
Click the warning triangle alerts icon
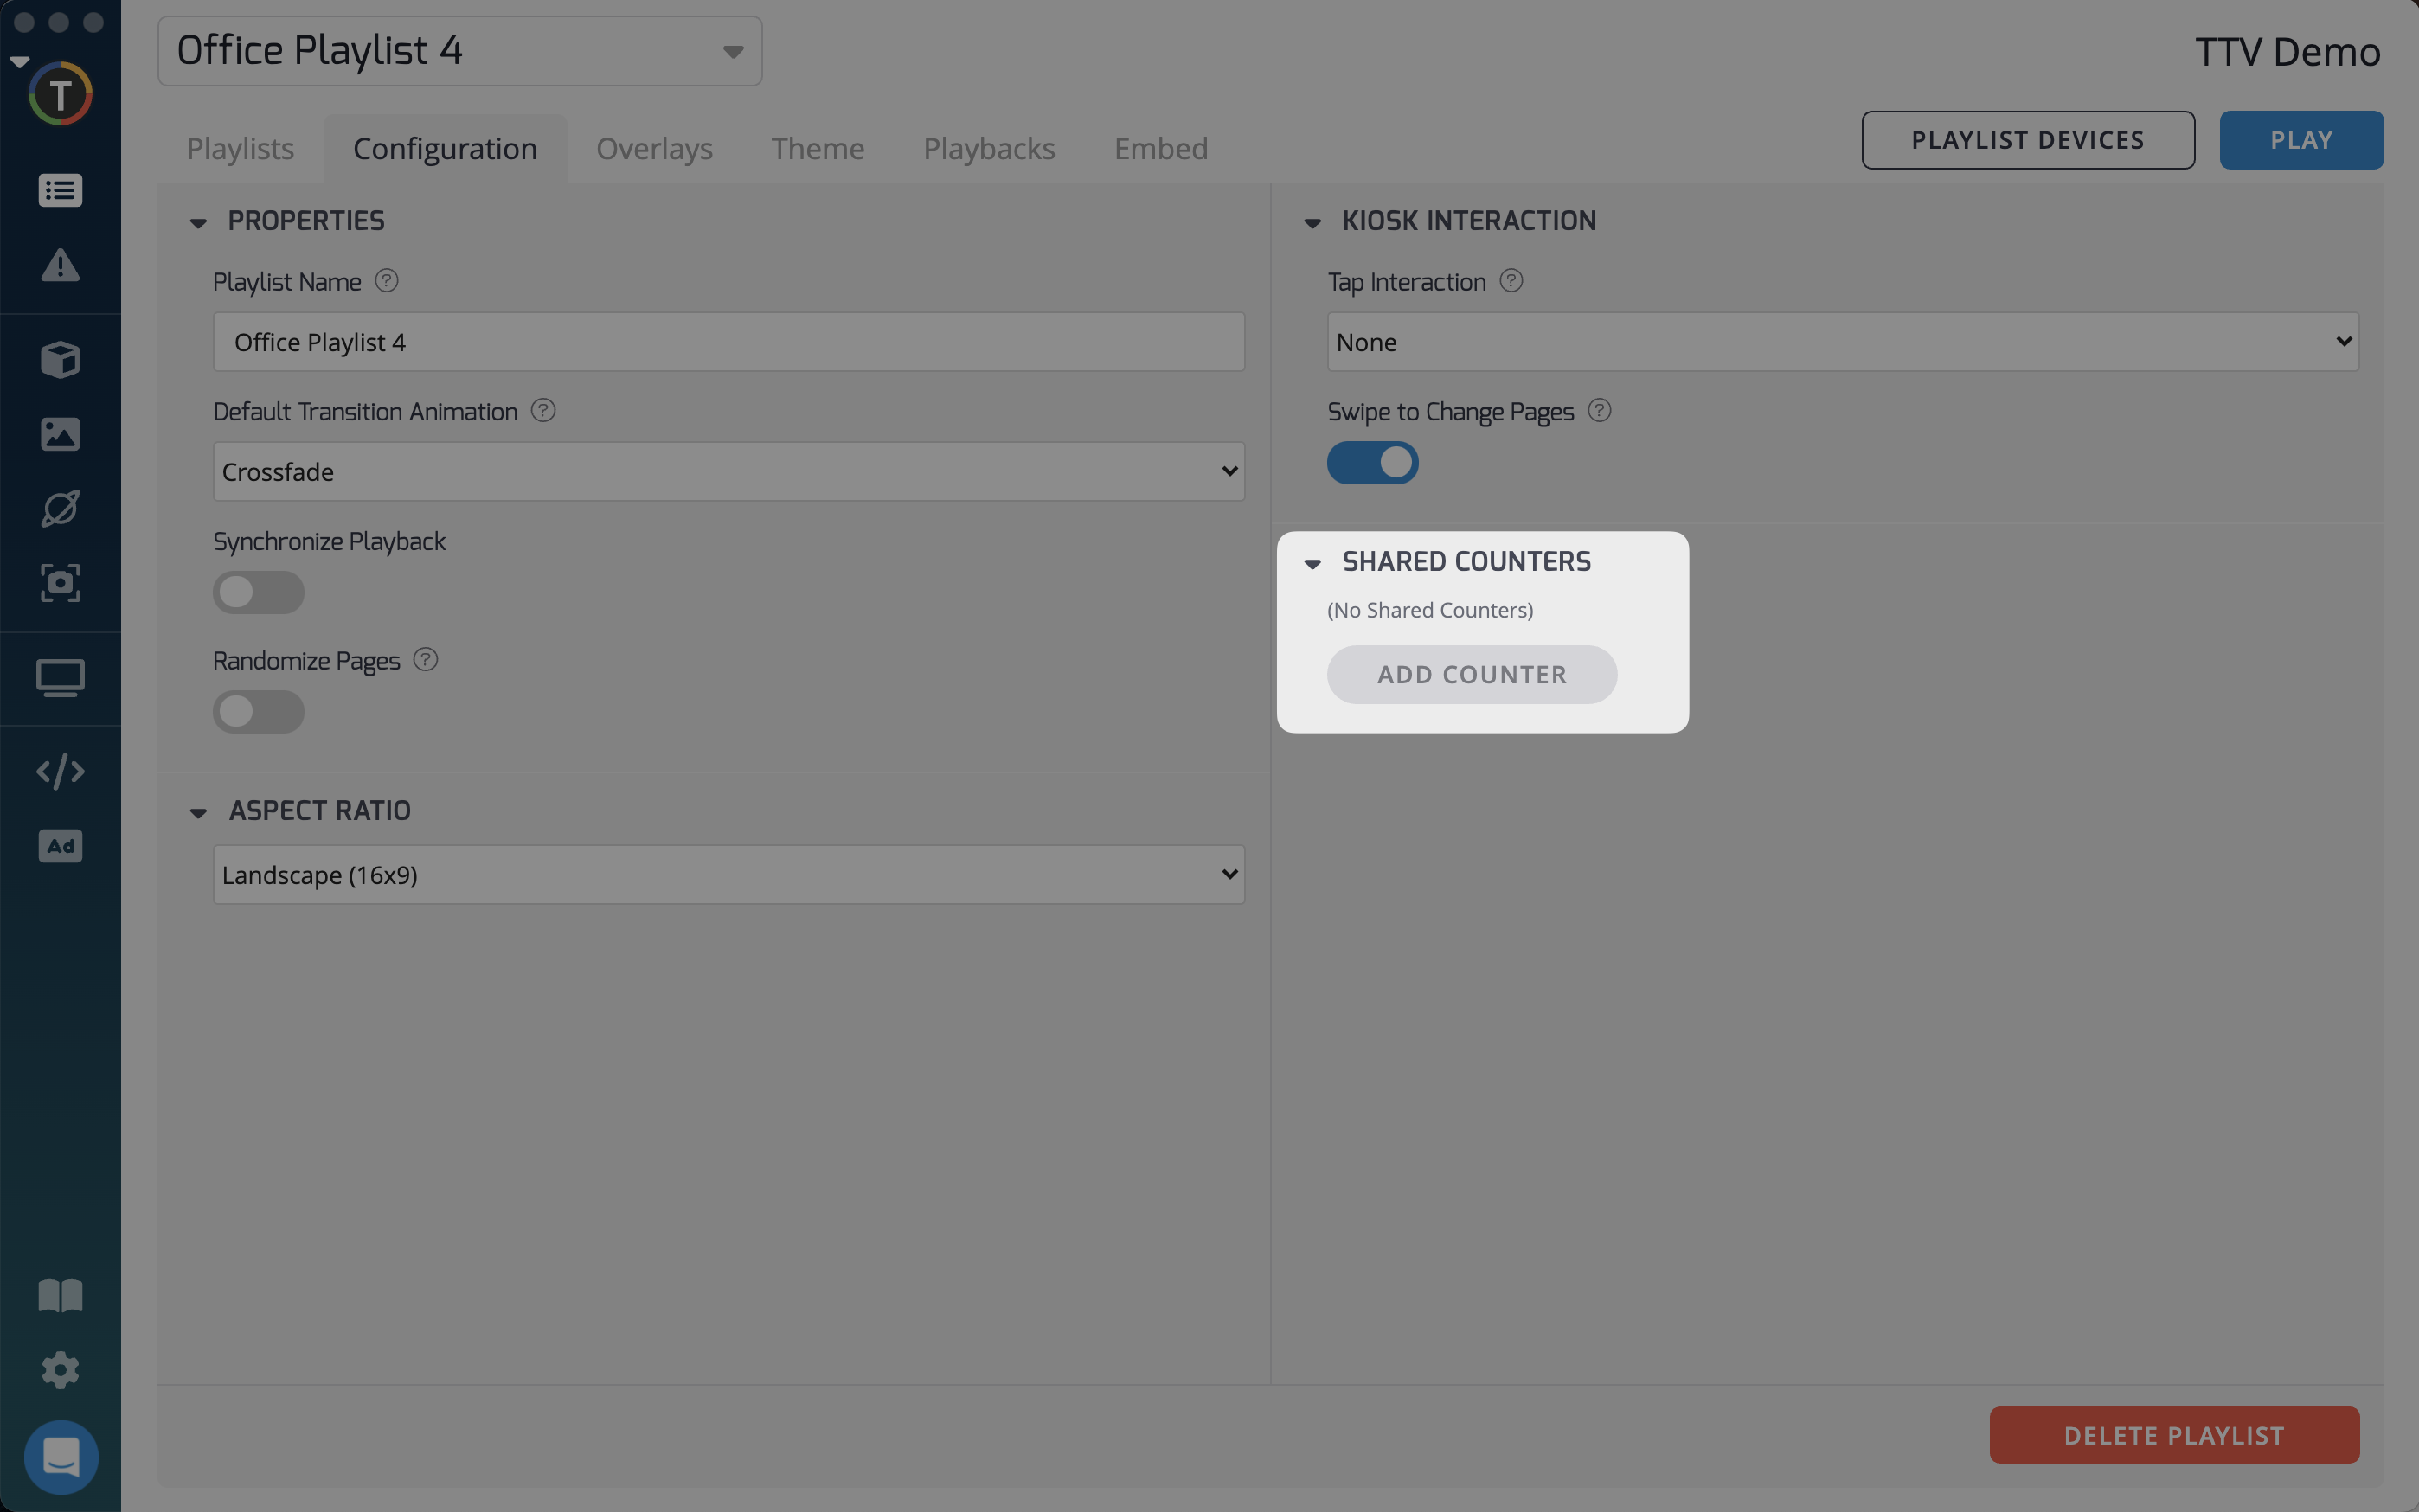tap(60, 265)
